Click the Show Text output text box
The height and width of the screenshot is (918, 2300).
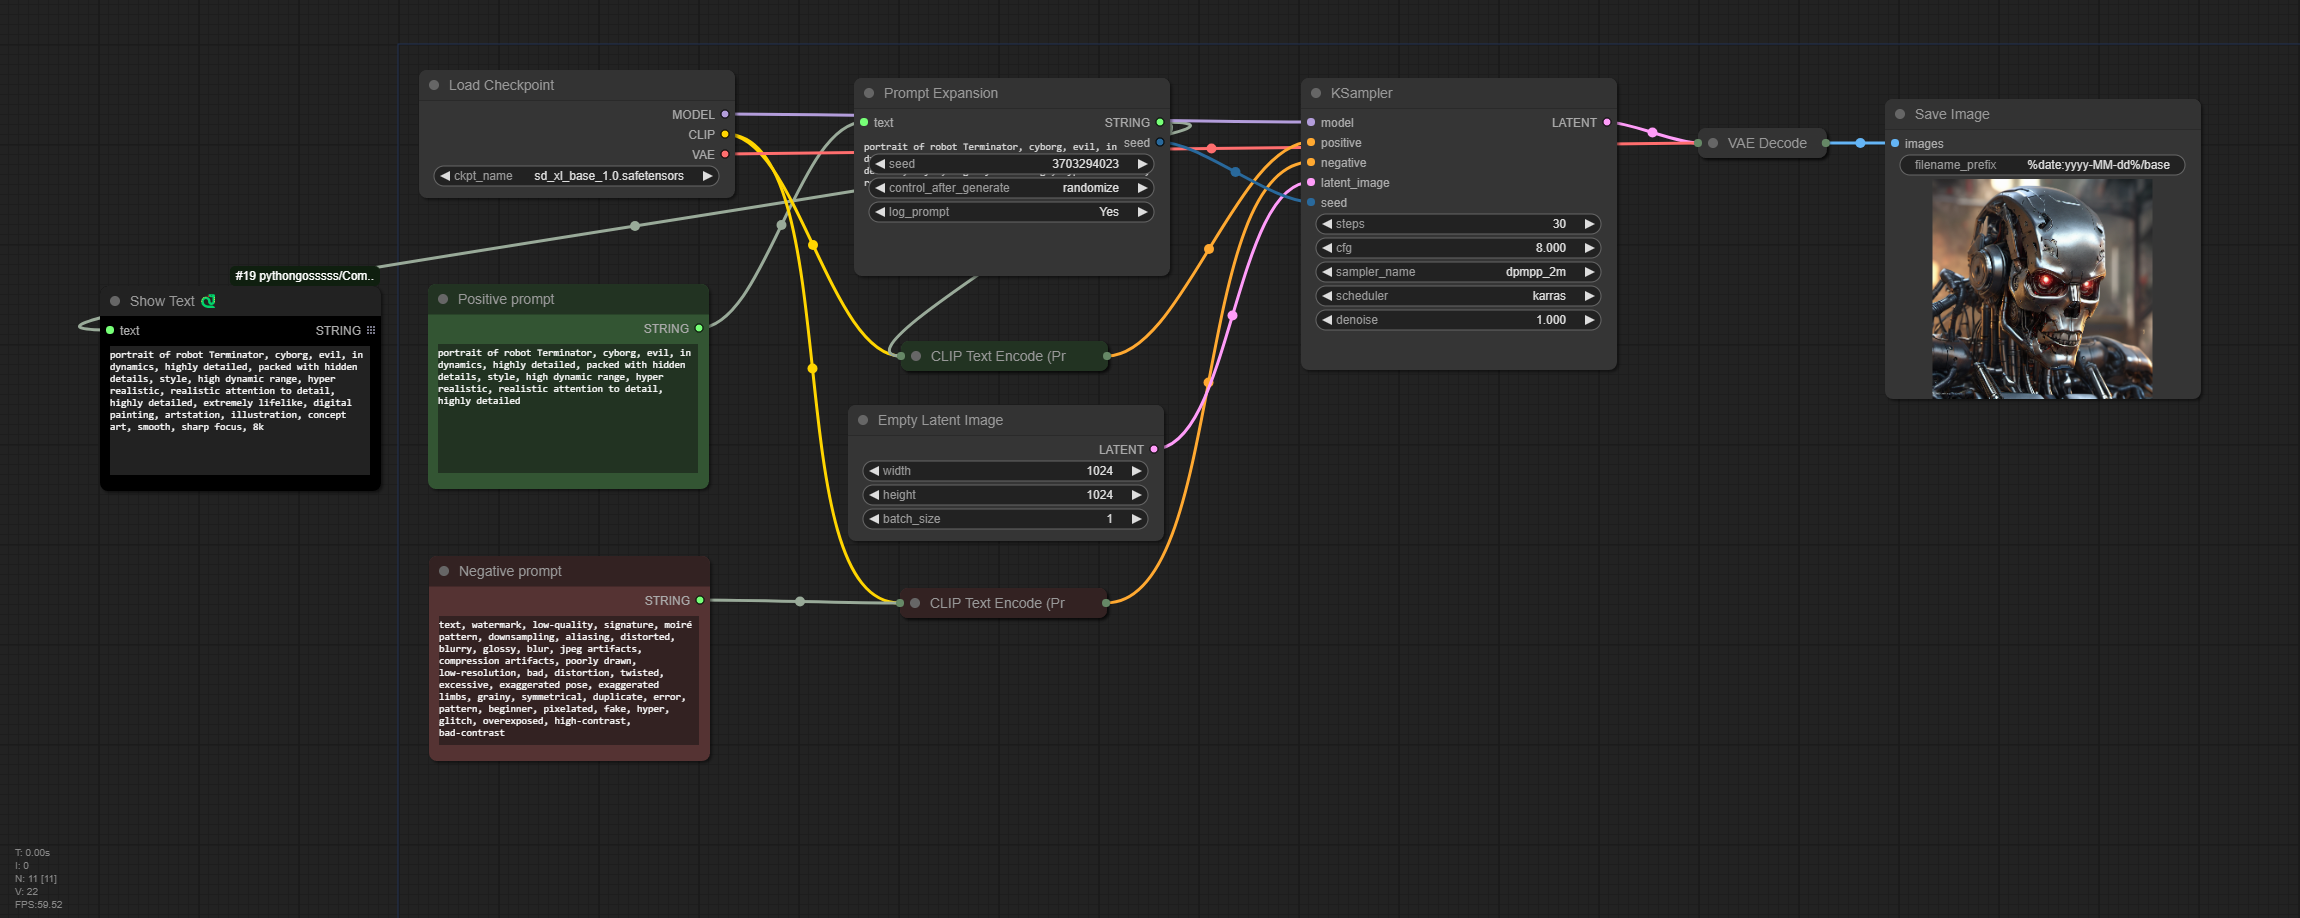tap(240, 410)
